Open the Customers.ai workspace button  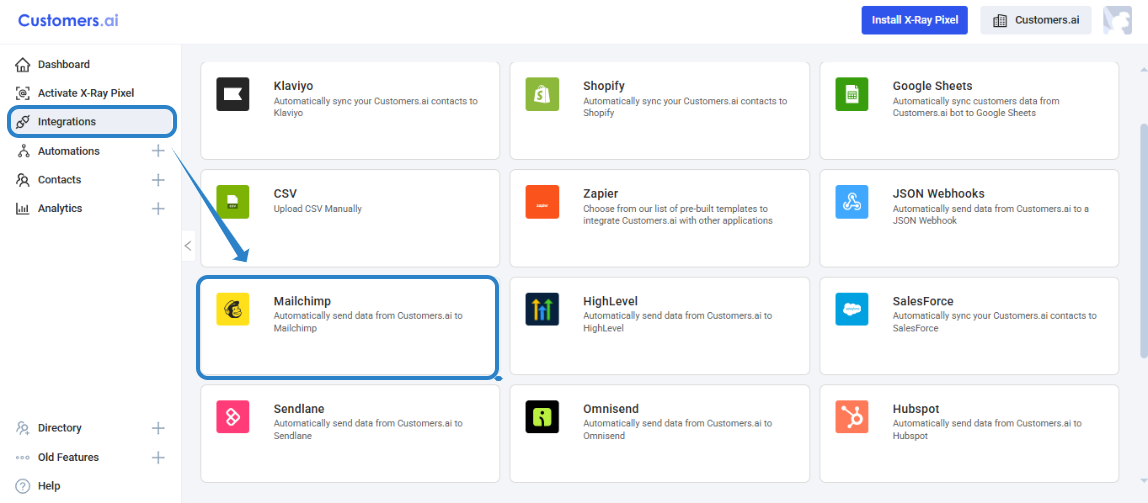click(x=1036, y=21)
